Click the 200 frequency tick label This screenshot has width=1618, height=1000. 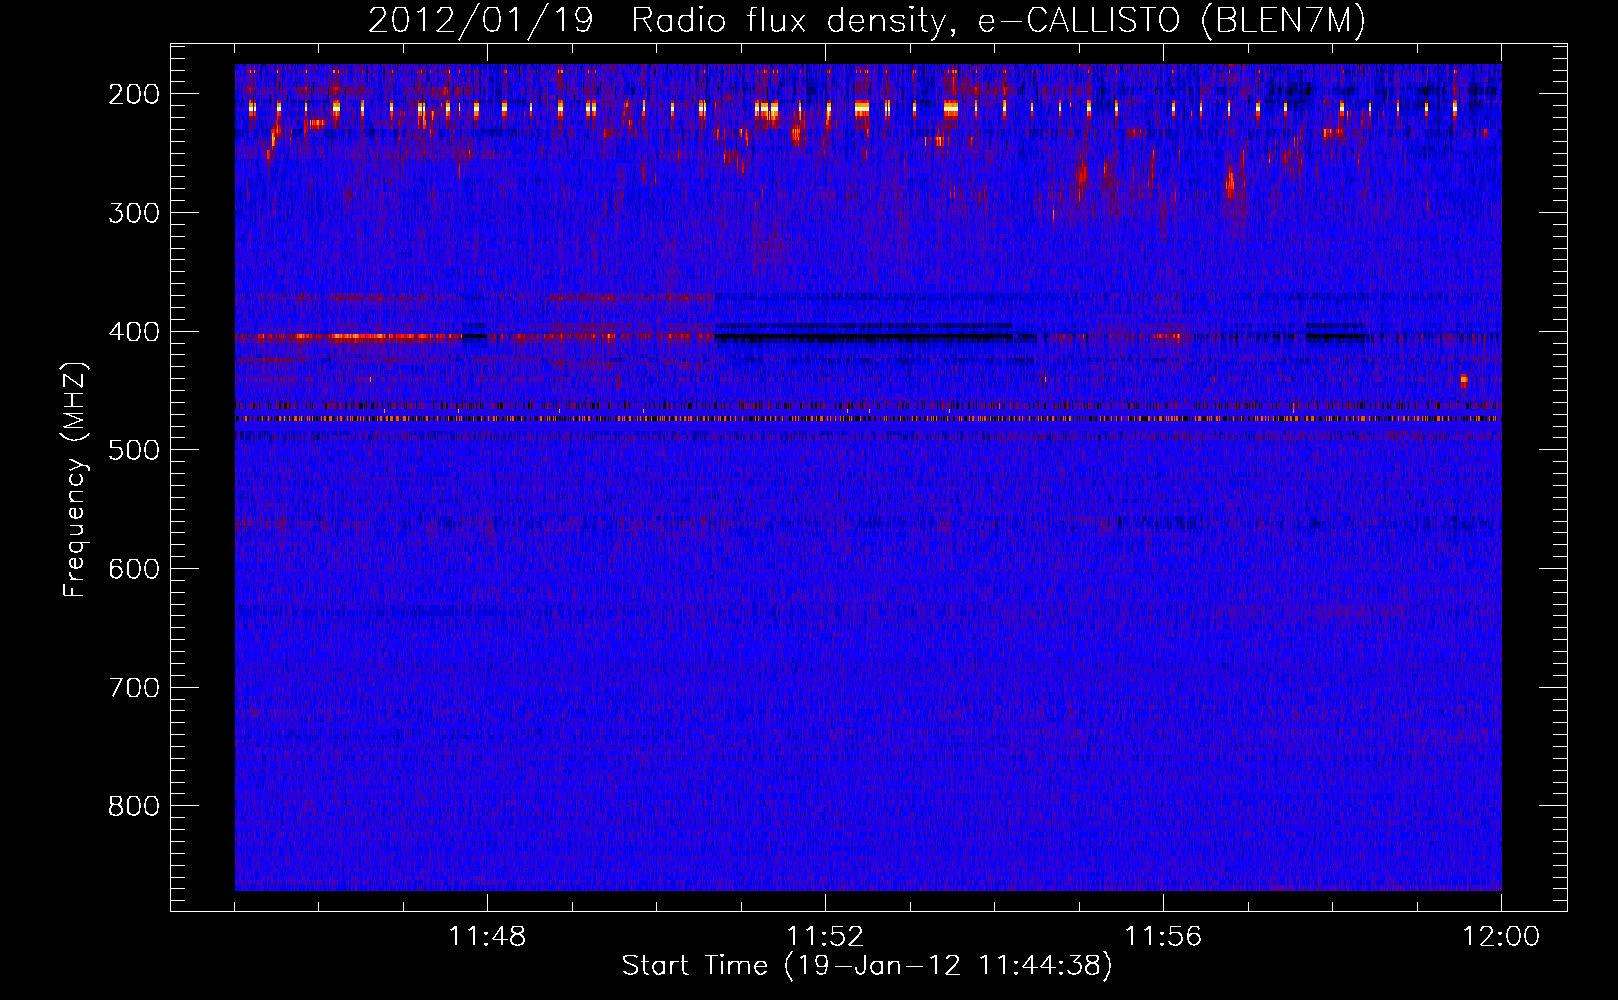click(134, 94)
